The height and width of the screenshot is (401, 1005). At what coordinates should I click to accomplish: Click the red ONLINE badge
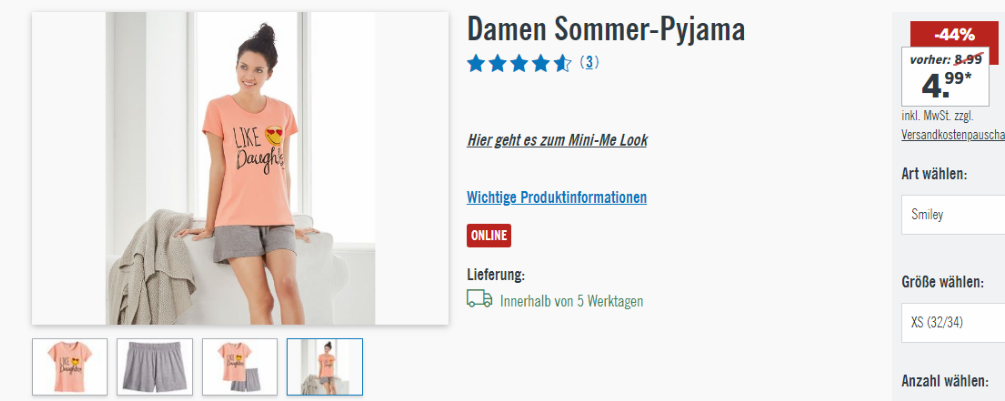click(x=489, y=236)
